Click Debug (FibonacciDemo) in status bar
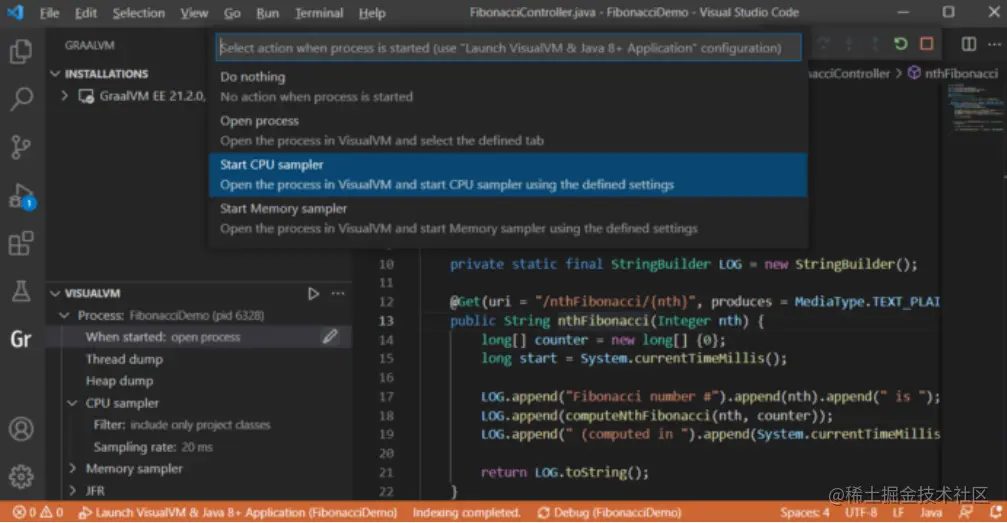 tap(609, 512)
